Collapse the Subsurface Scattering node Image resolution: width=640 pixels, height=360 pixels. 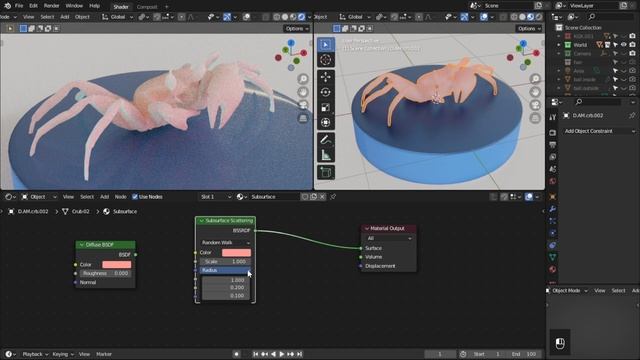201,220
